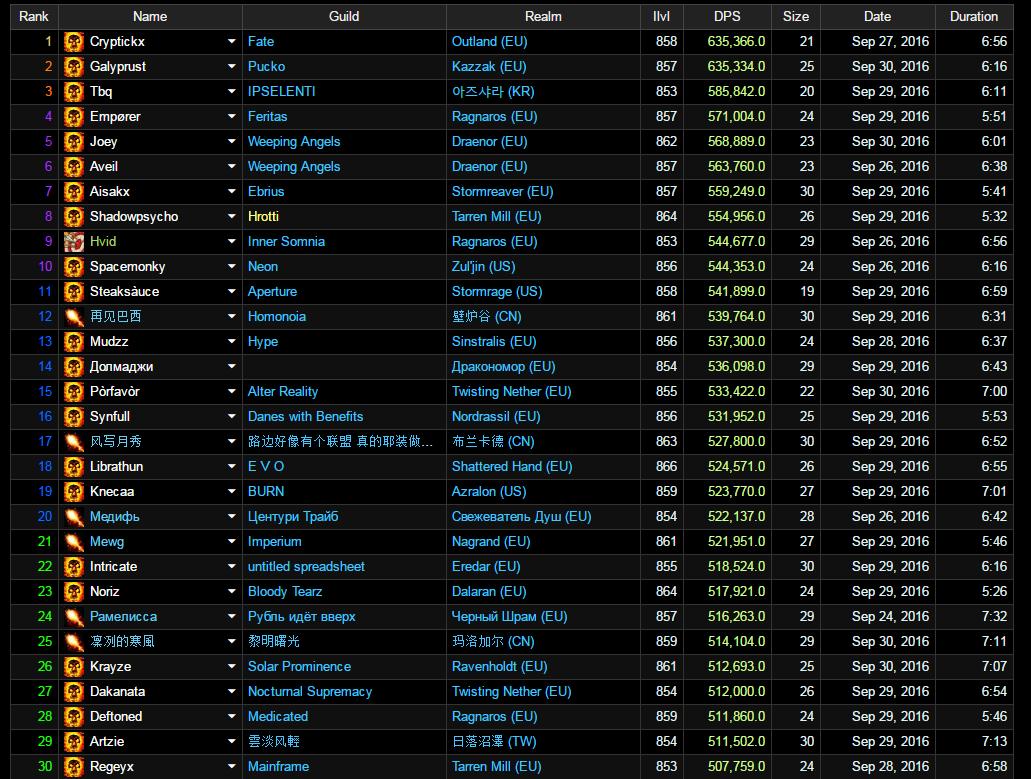Screen dimensions: 1031x779
Task: Open the Stormrage (US) realm link
Action: [497, 291]
